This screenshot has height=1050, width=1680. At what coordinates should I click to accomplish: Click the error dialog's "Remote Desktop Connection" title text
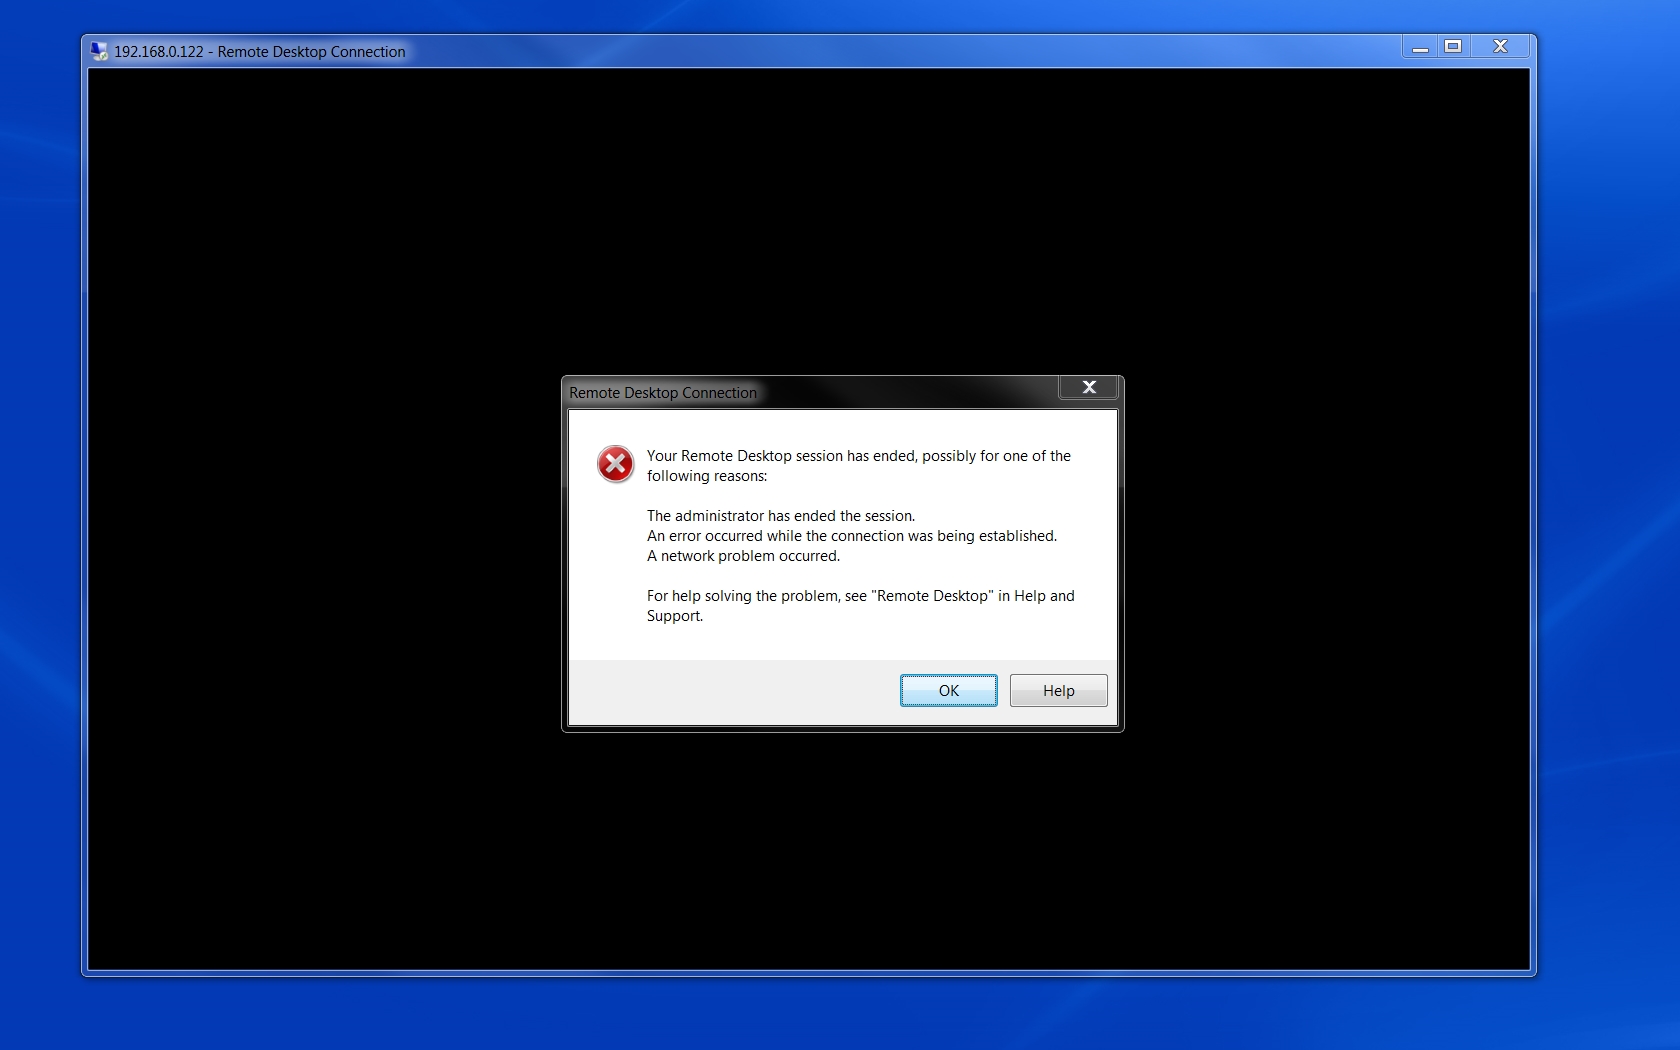663,393
